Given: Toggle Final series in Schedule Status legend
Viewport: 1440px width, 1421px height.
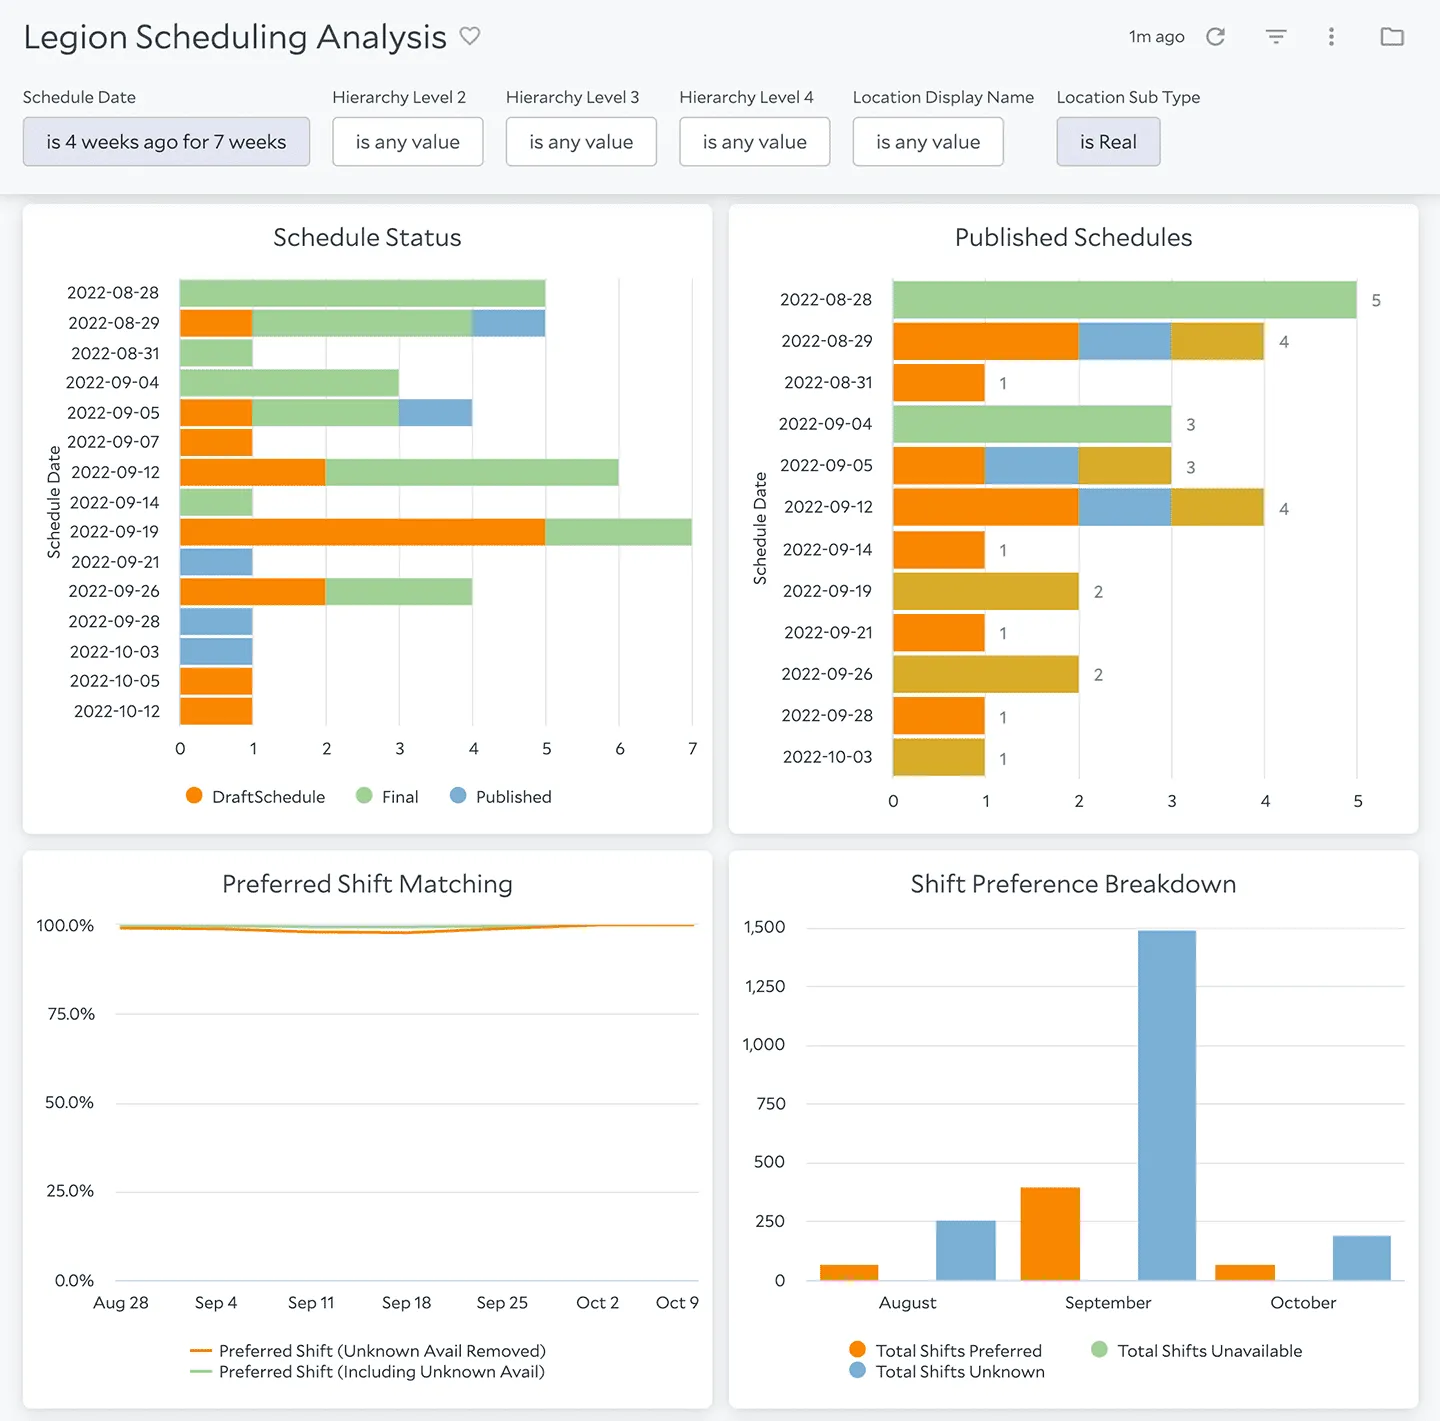Looking at the screenshot, I should (x=388, y=796).
